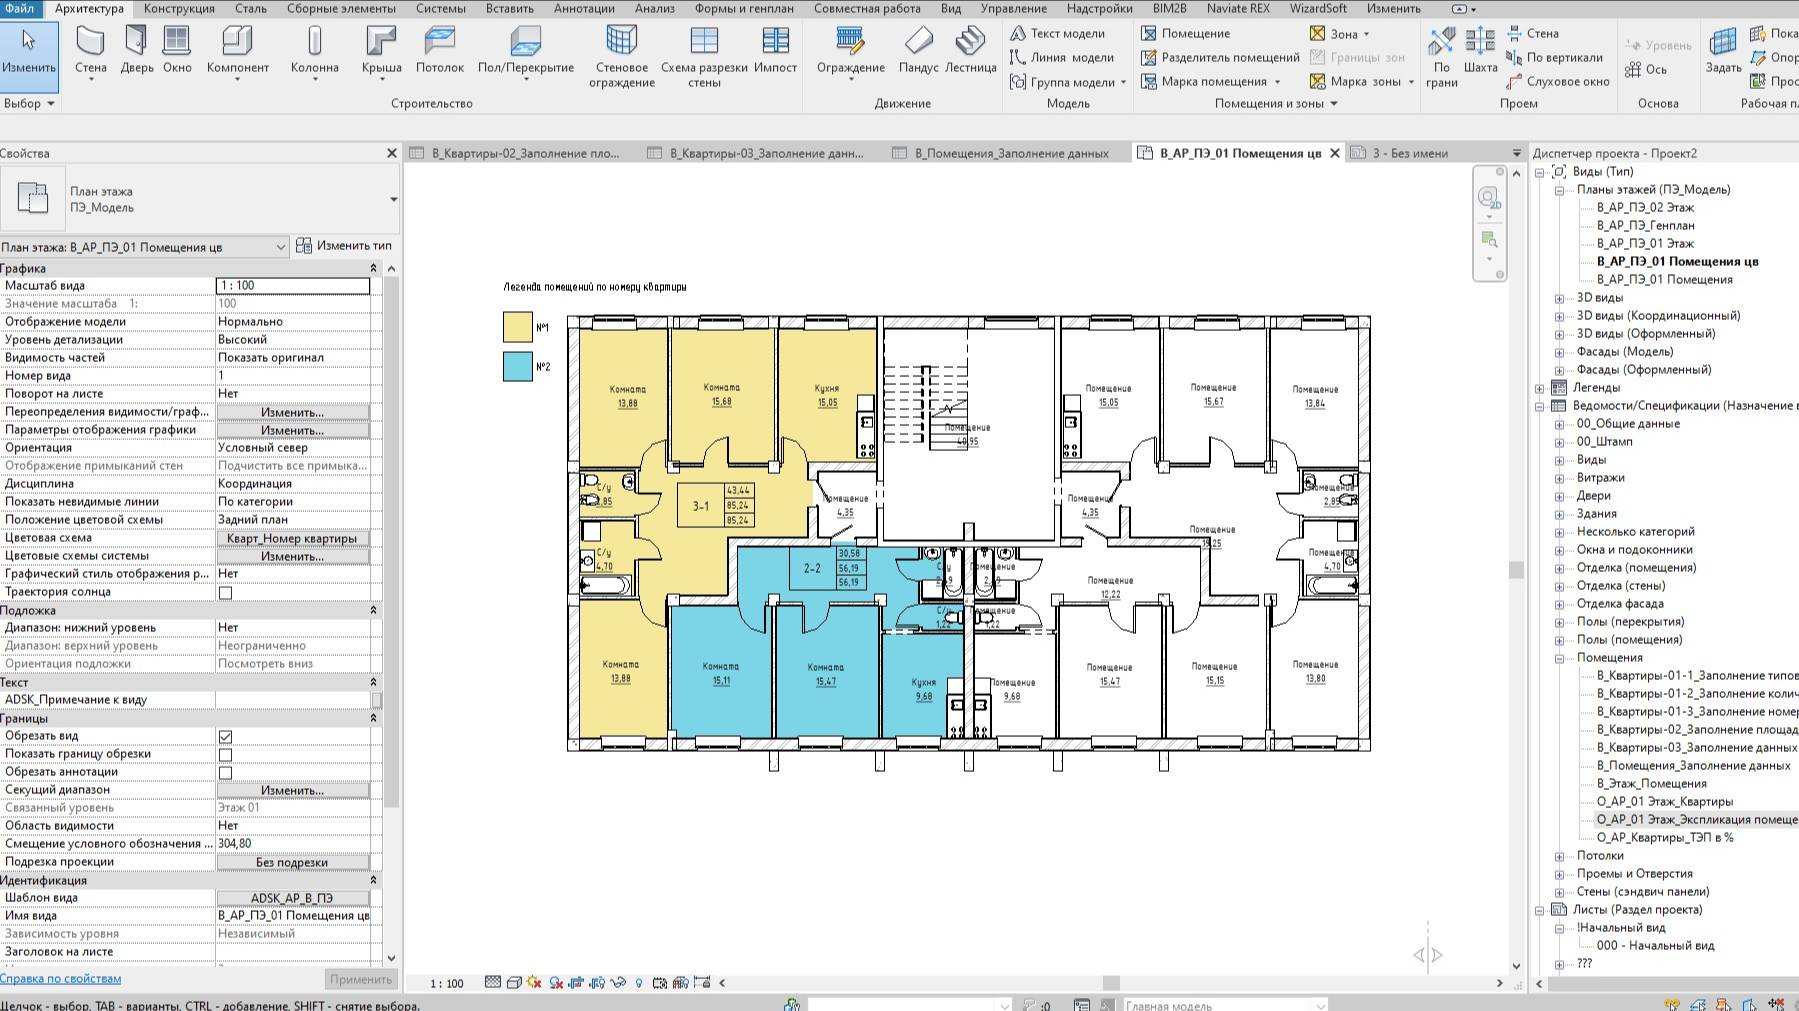Expand the 3D виды tree node
The image size is (1799, 1011).
pos(1559,298)
